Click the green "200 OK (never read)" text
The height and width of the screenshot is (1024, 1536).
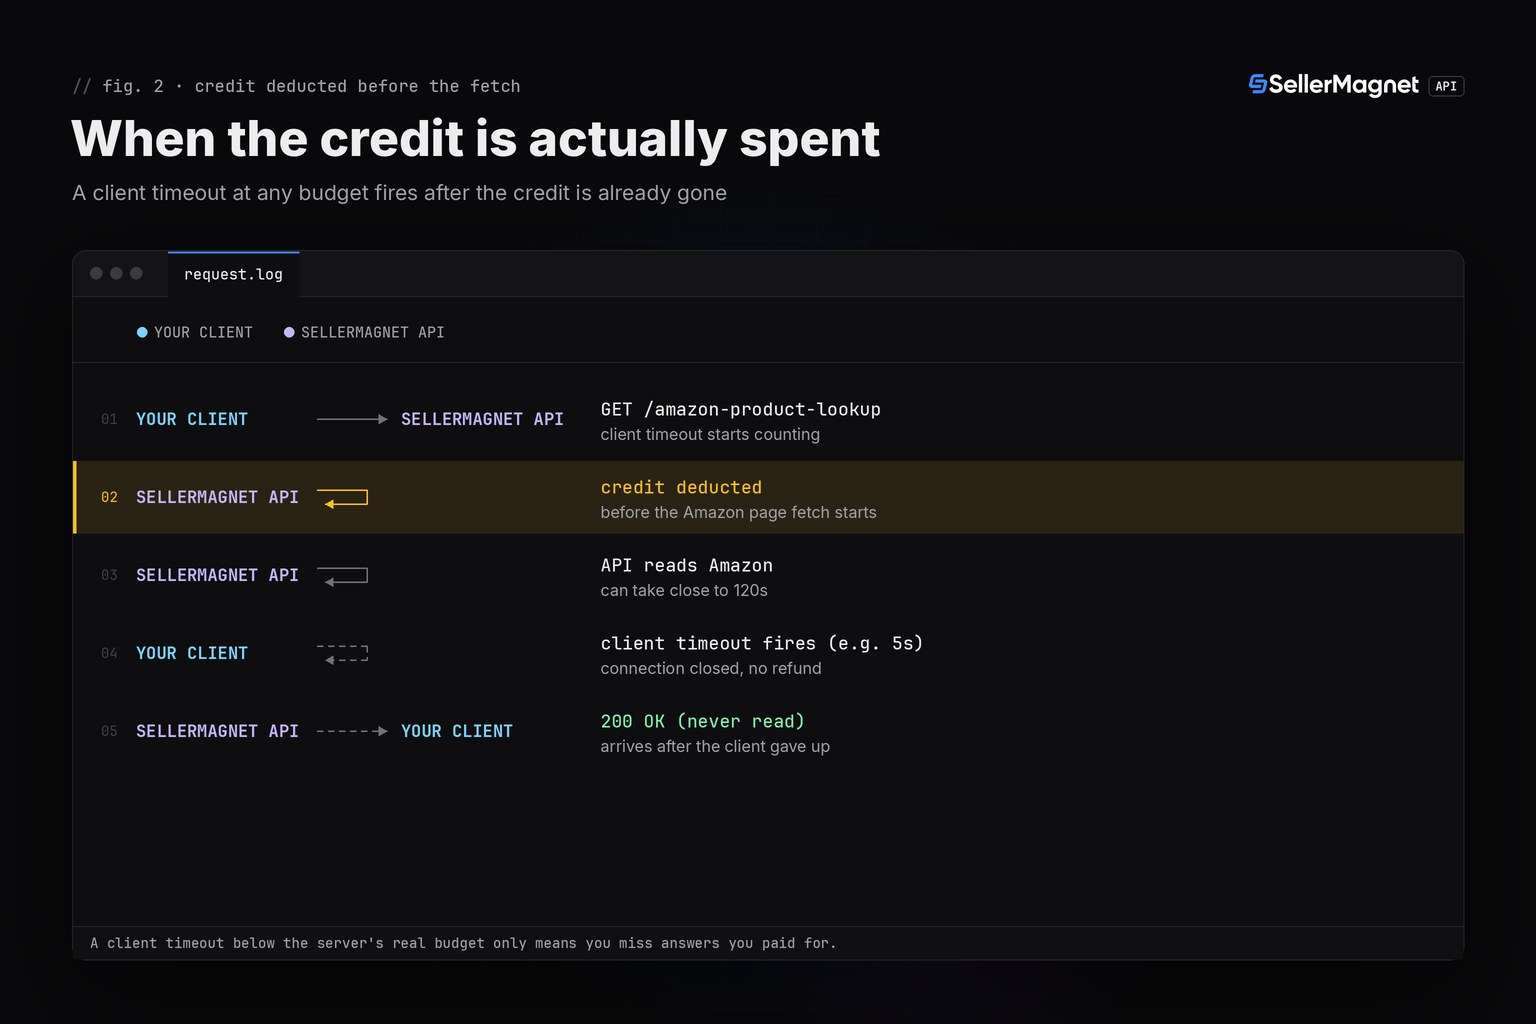(702, 721)
